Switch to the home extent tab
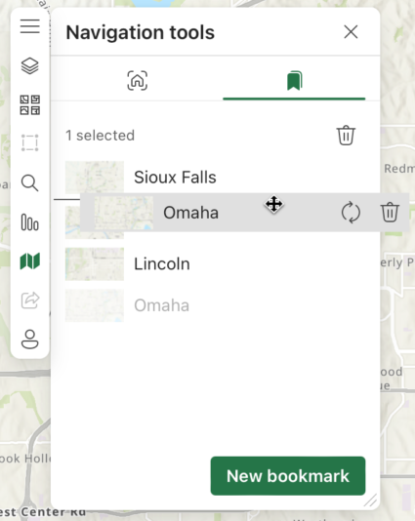The width and height of the screenshot is (415, 521). pyautogui.click(x=137, y=80)
